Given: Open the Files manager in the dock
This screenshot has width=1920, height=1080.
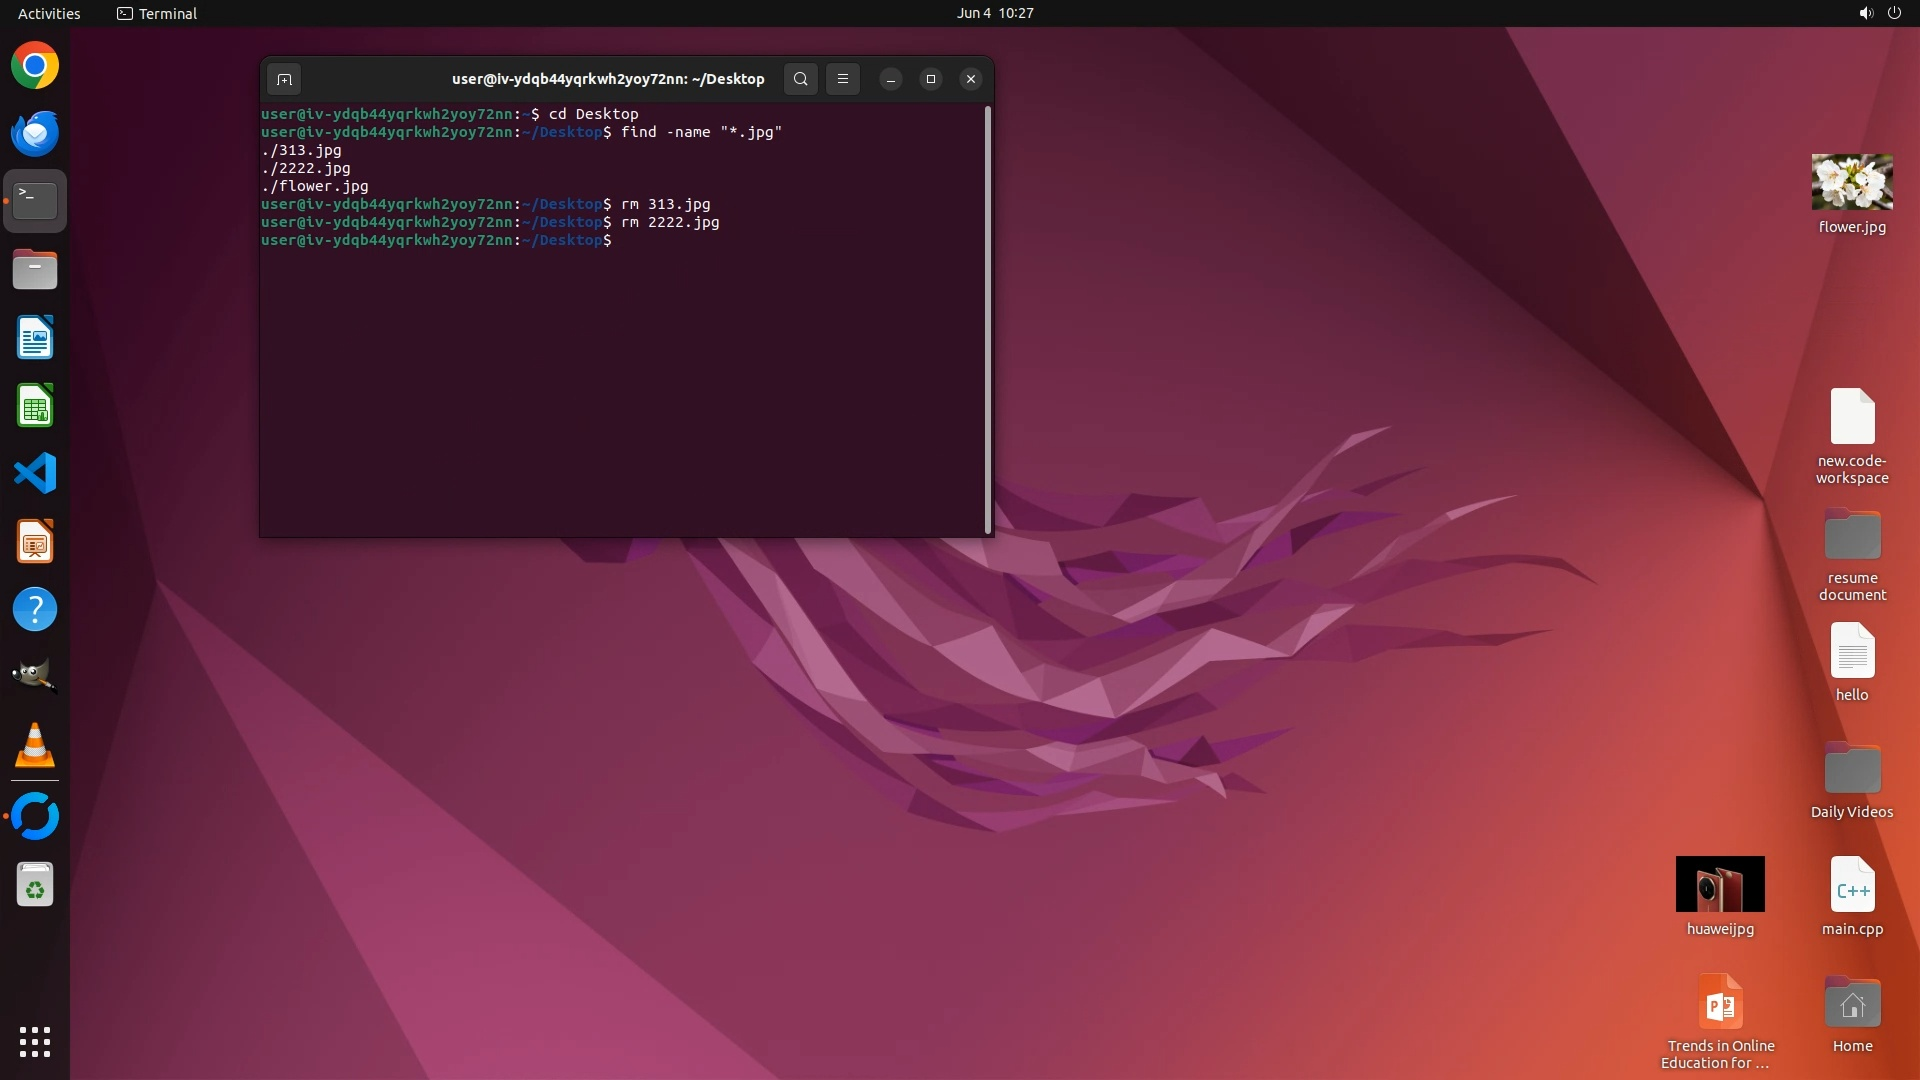Looking at the screenshot, I should click(35, 270).
